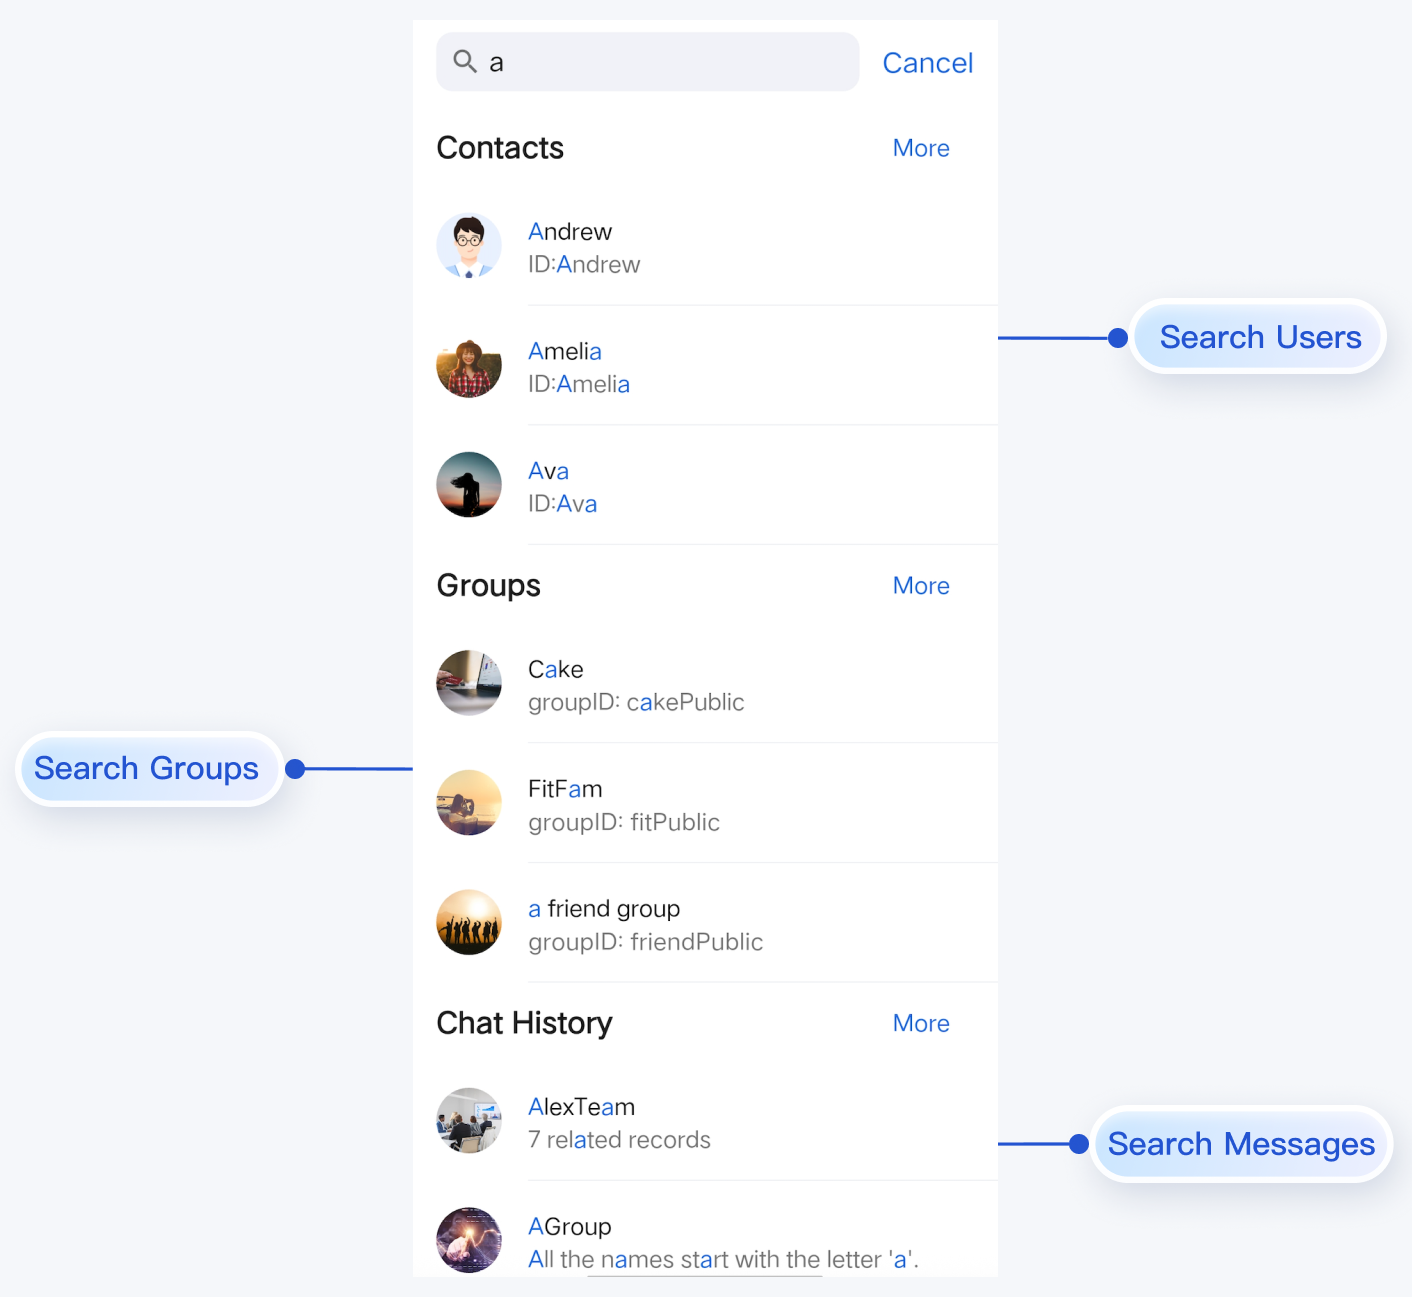Open AlexTeam's 7 related records

click(619, 1140)
